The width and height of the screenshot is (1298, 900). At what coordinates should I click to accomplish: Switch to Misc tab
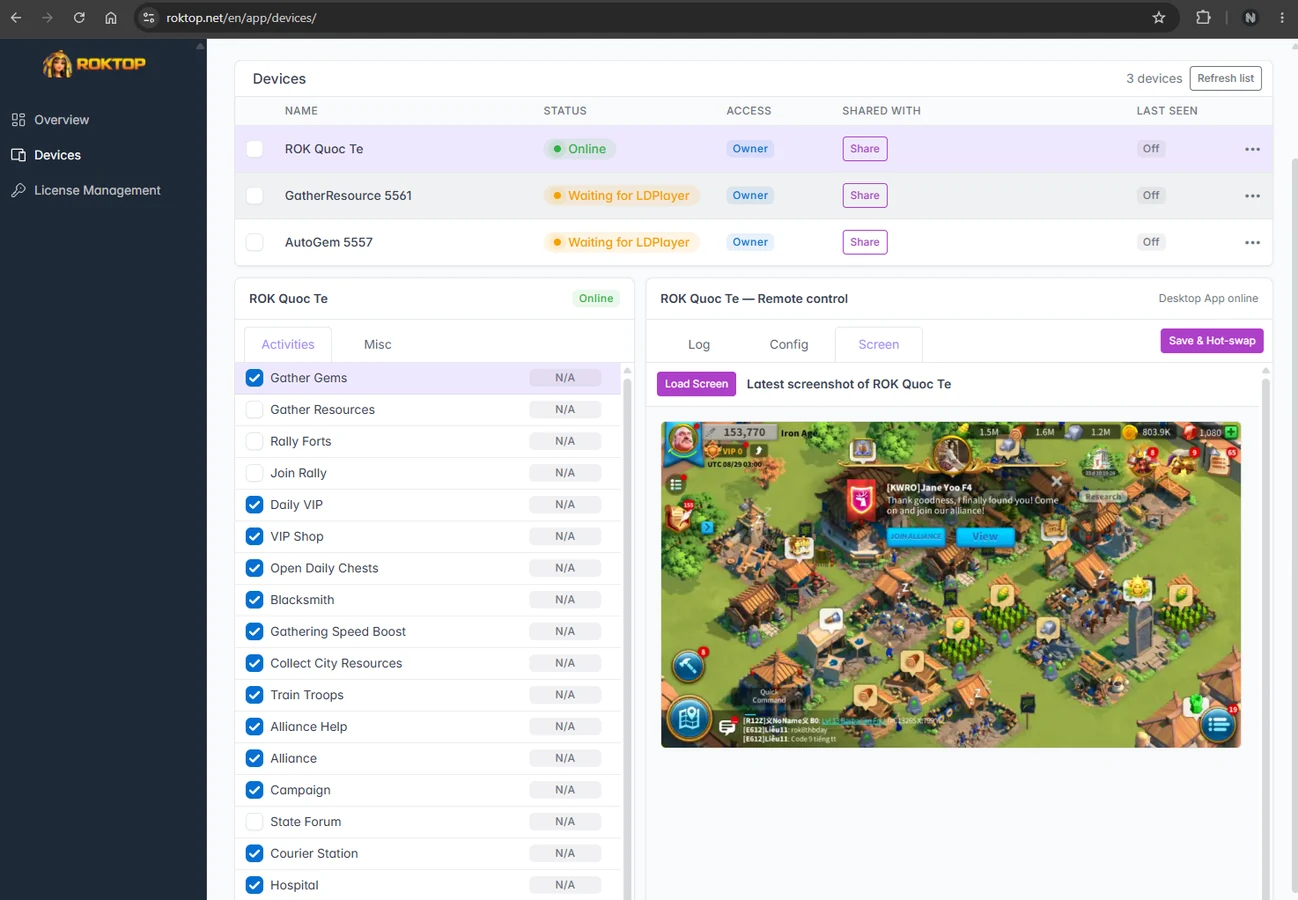(377, 344)
